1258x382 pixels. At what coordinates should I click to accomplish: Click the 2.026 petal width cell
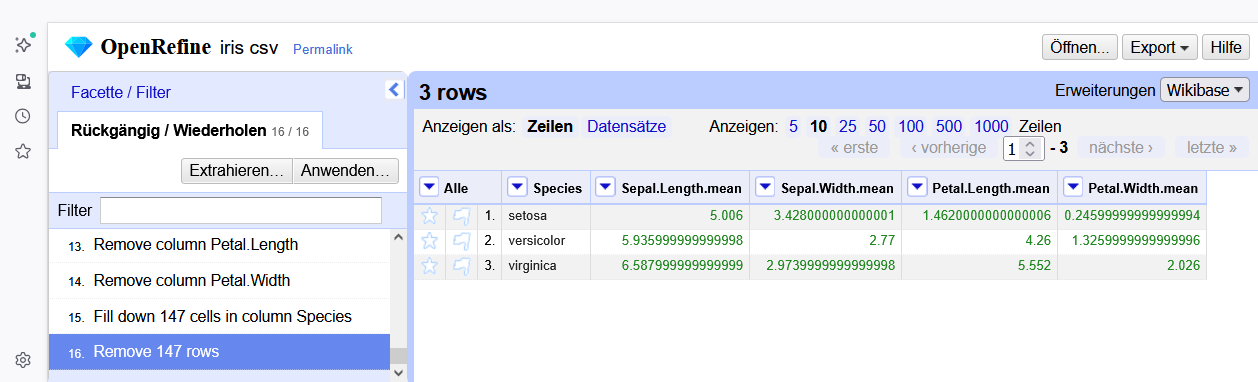click(1132, 266)
